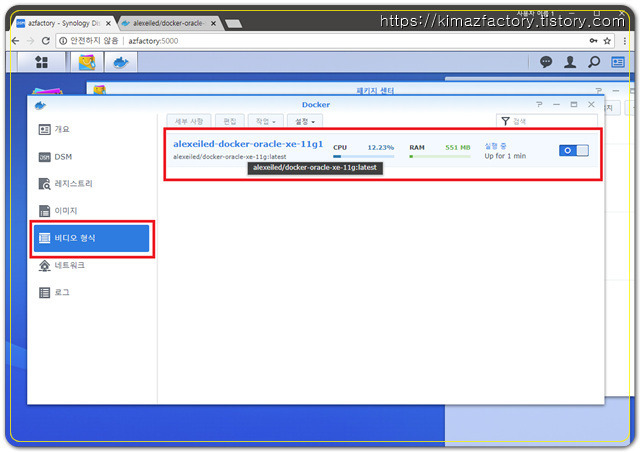Select 개요 in the Docker sidebar
The height and width of the screenshot is (452, 640).
pos(92,129)
